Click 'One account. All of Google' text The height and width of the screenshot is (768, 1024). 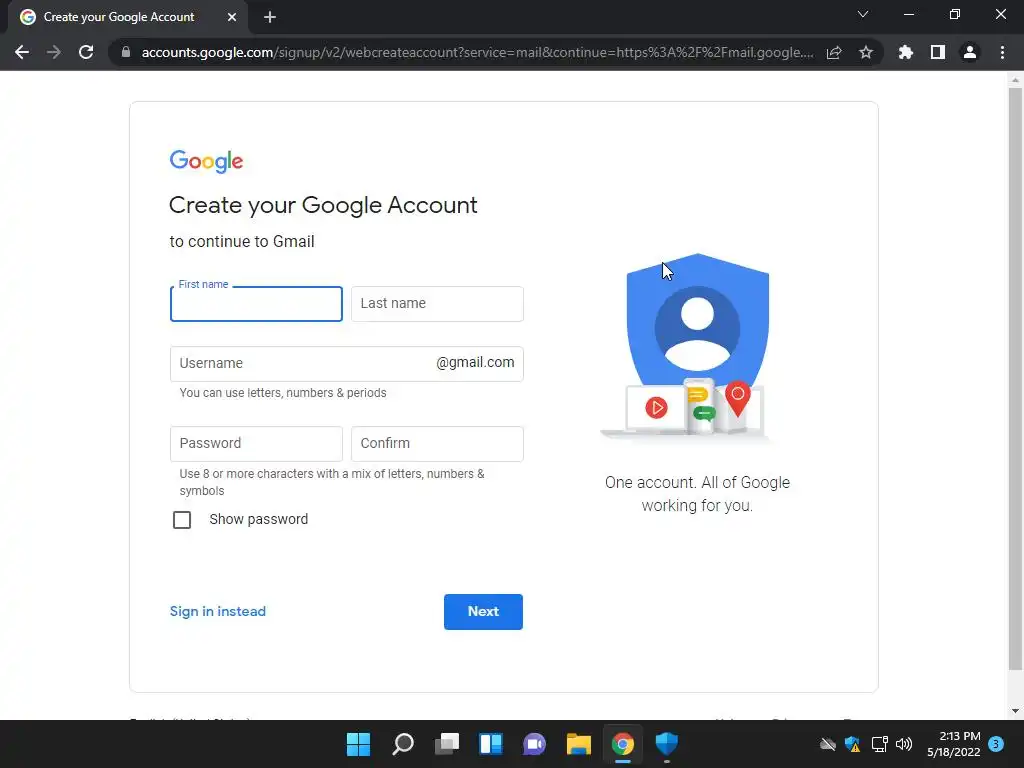point(697,483)
